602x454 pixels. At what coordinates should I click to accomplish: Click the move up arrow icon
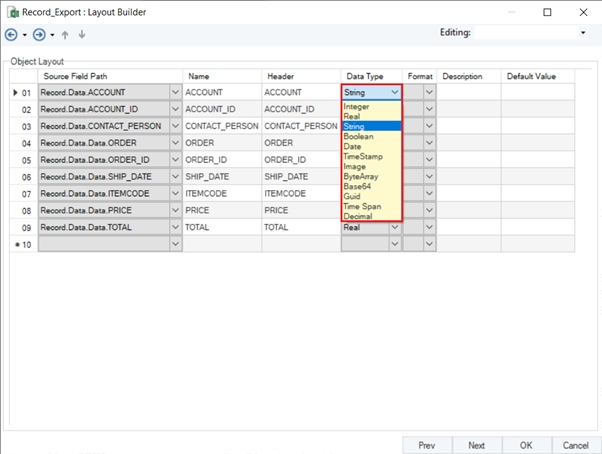click(66, 34)
